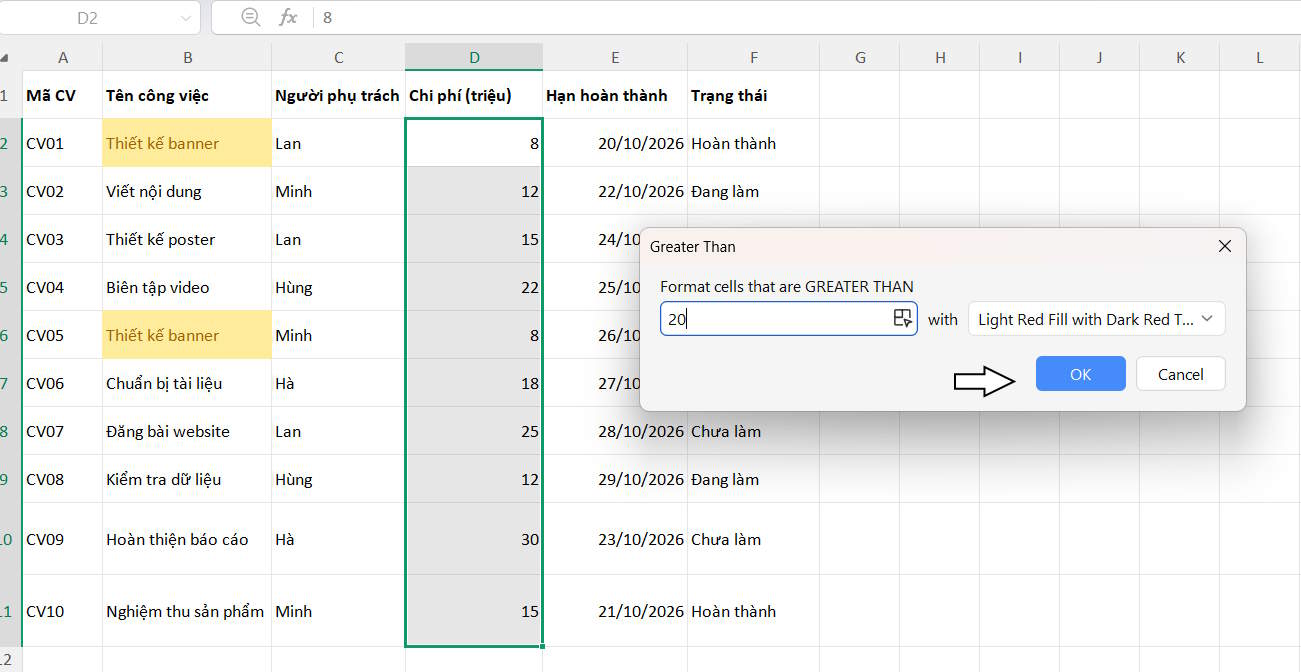This screenshot has height=672, width=1301.
Task: Select the cost cell with value 22
Action: (475, 287)
